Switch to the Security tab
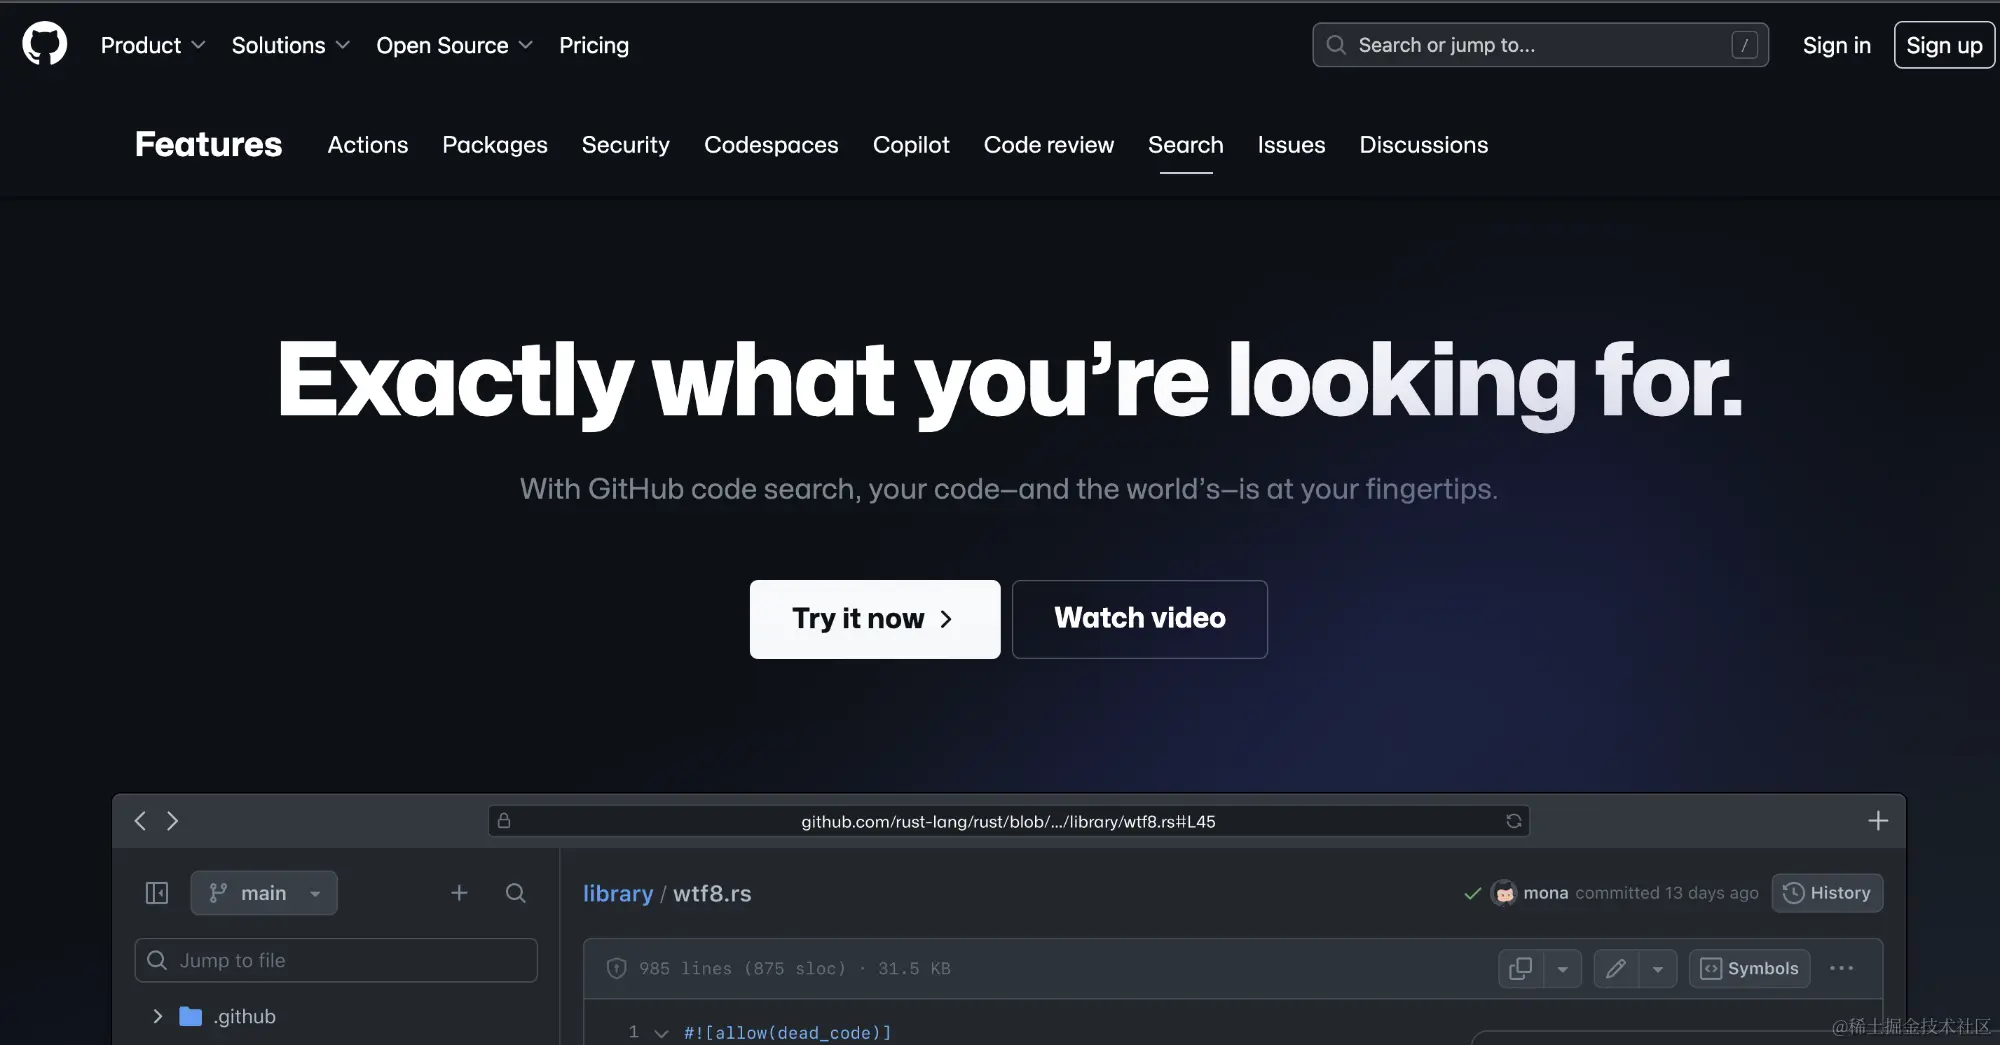This screenshot has width=2000, height=1045. click(x=626, y=145)
